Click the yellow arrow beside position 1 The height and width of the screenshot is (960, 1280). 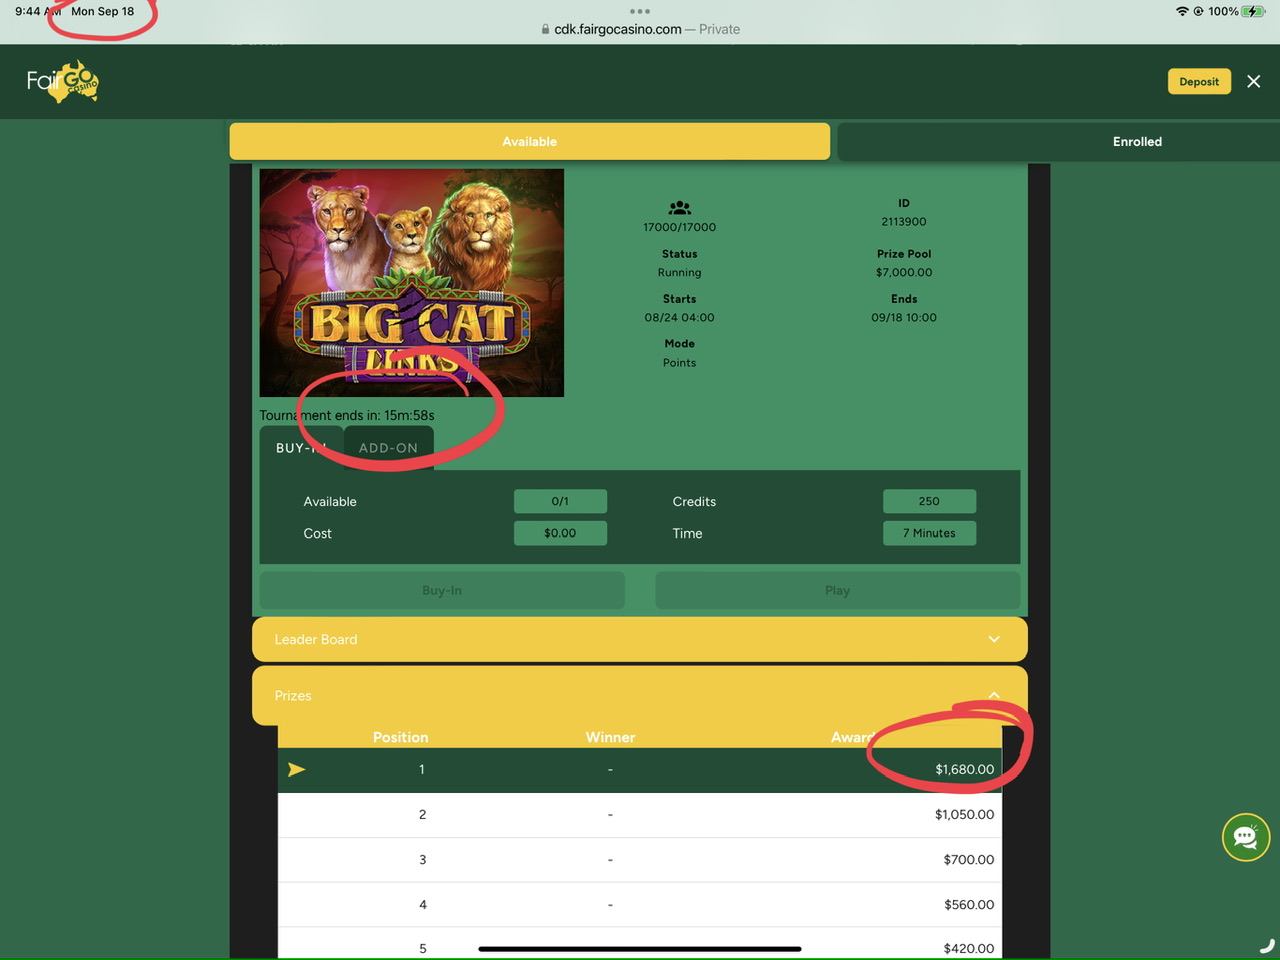pos(296,769)
